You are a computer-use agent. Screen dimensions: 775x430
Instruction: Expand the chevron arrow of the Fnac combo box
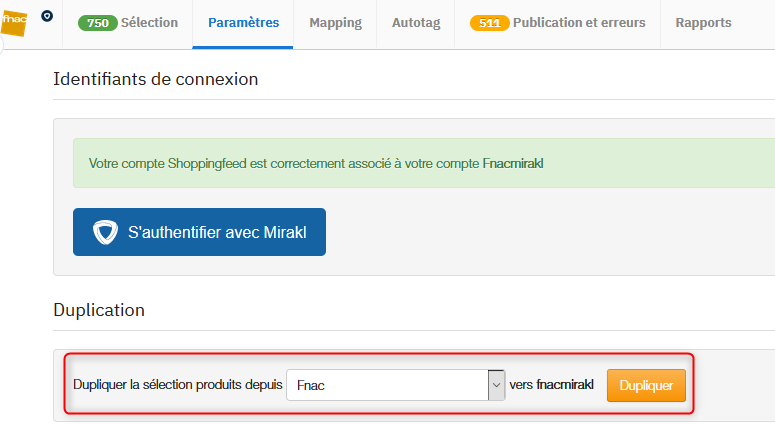[496, 385]
